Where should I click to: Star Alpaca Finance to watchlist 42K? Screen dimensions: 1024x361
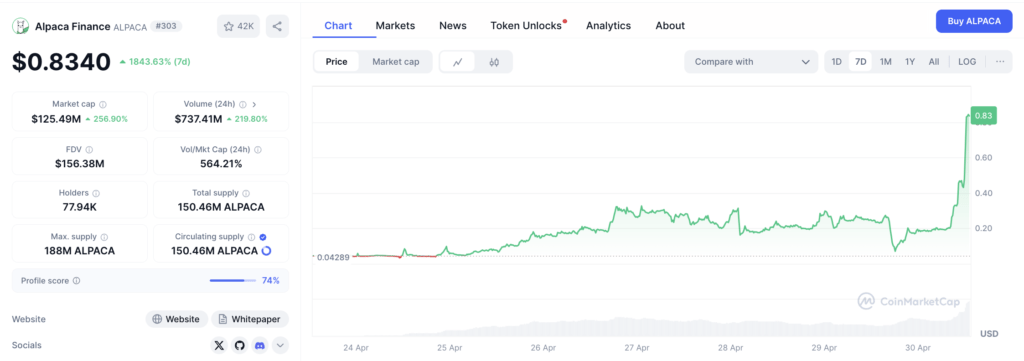click(x=238, y=26)
